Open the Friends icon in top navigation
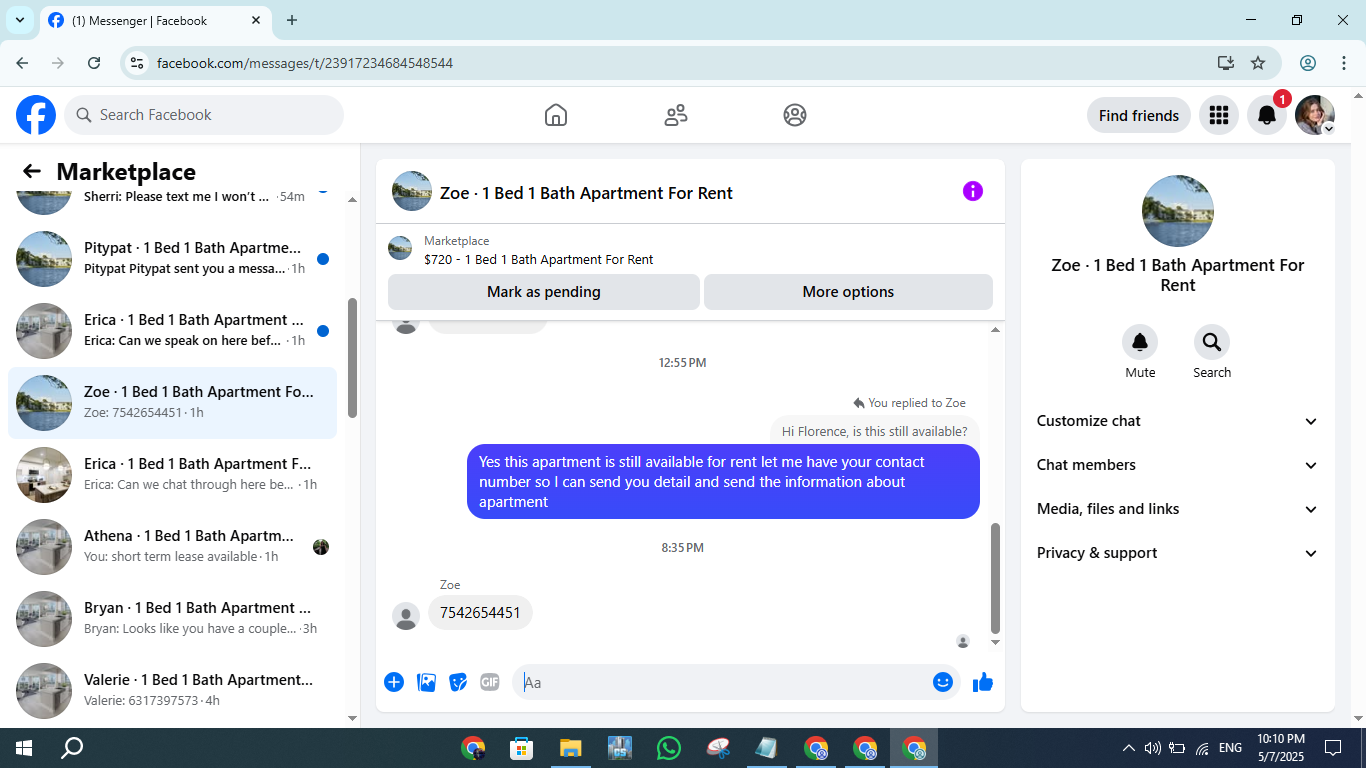The width and height of the screenshot is (1366, 768). (676, 115)
